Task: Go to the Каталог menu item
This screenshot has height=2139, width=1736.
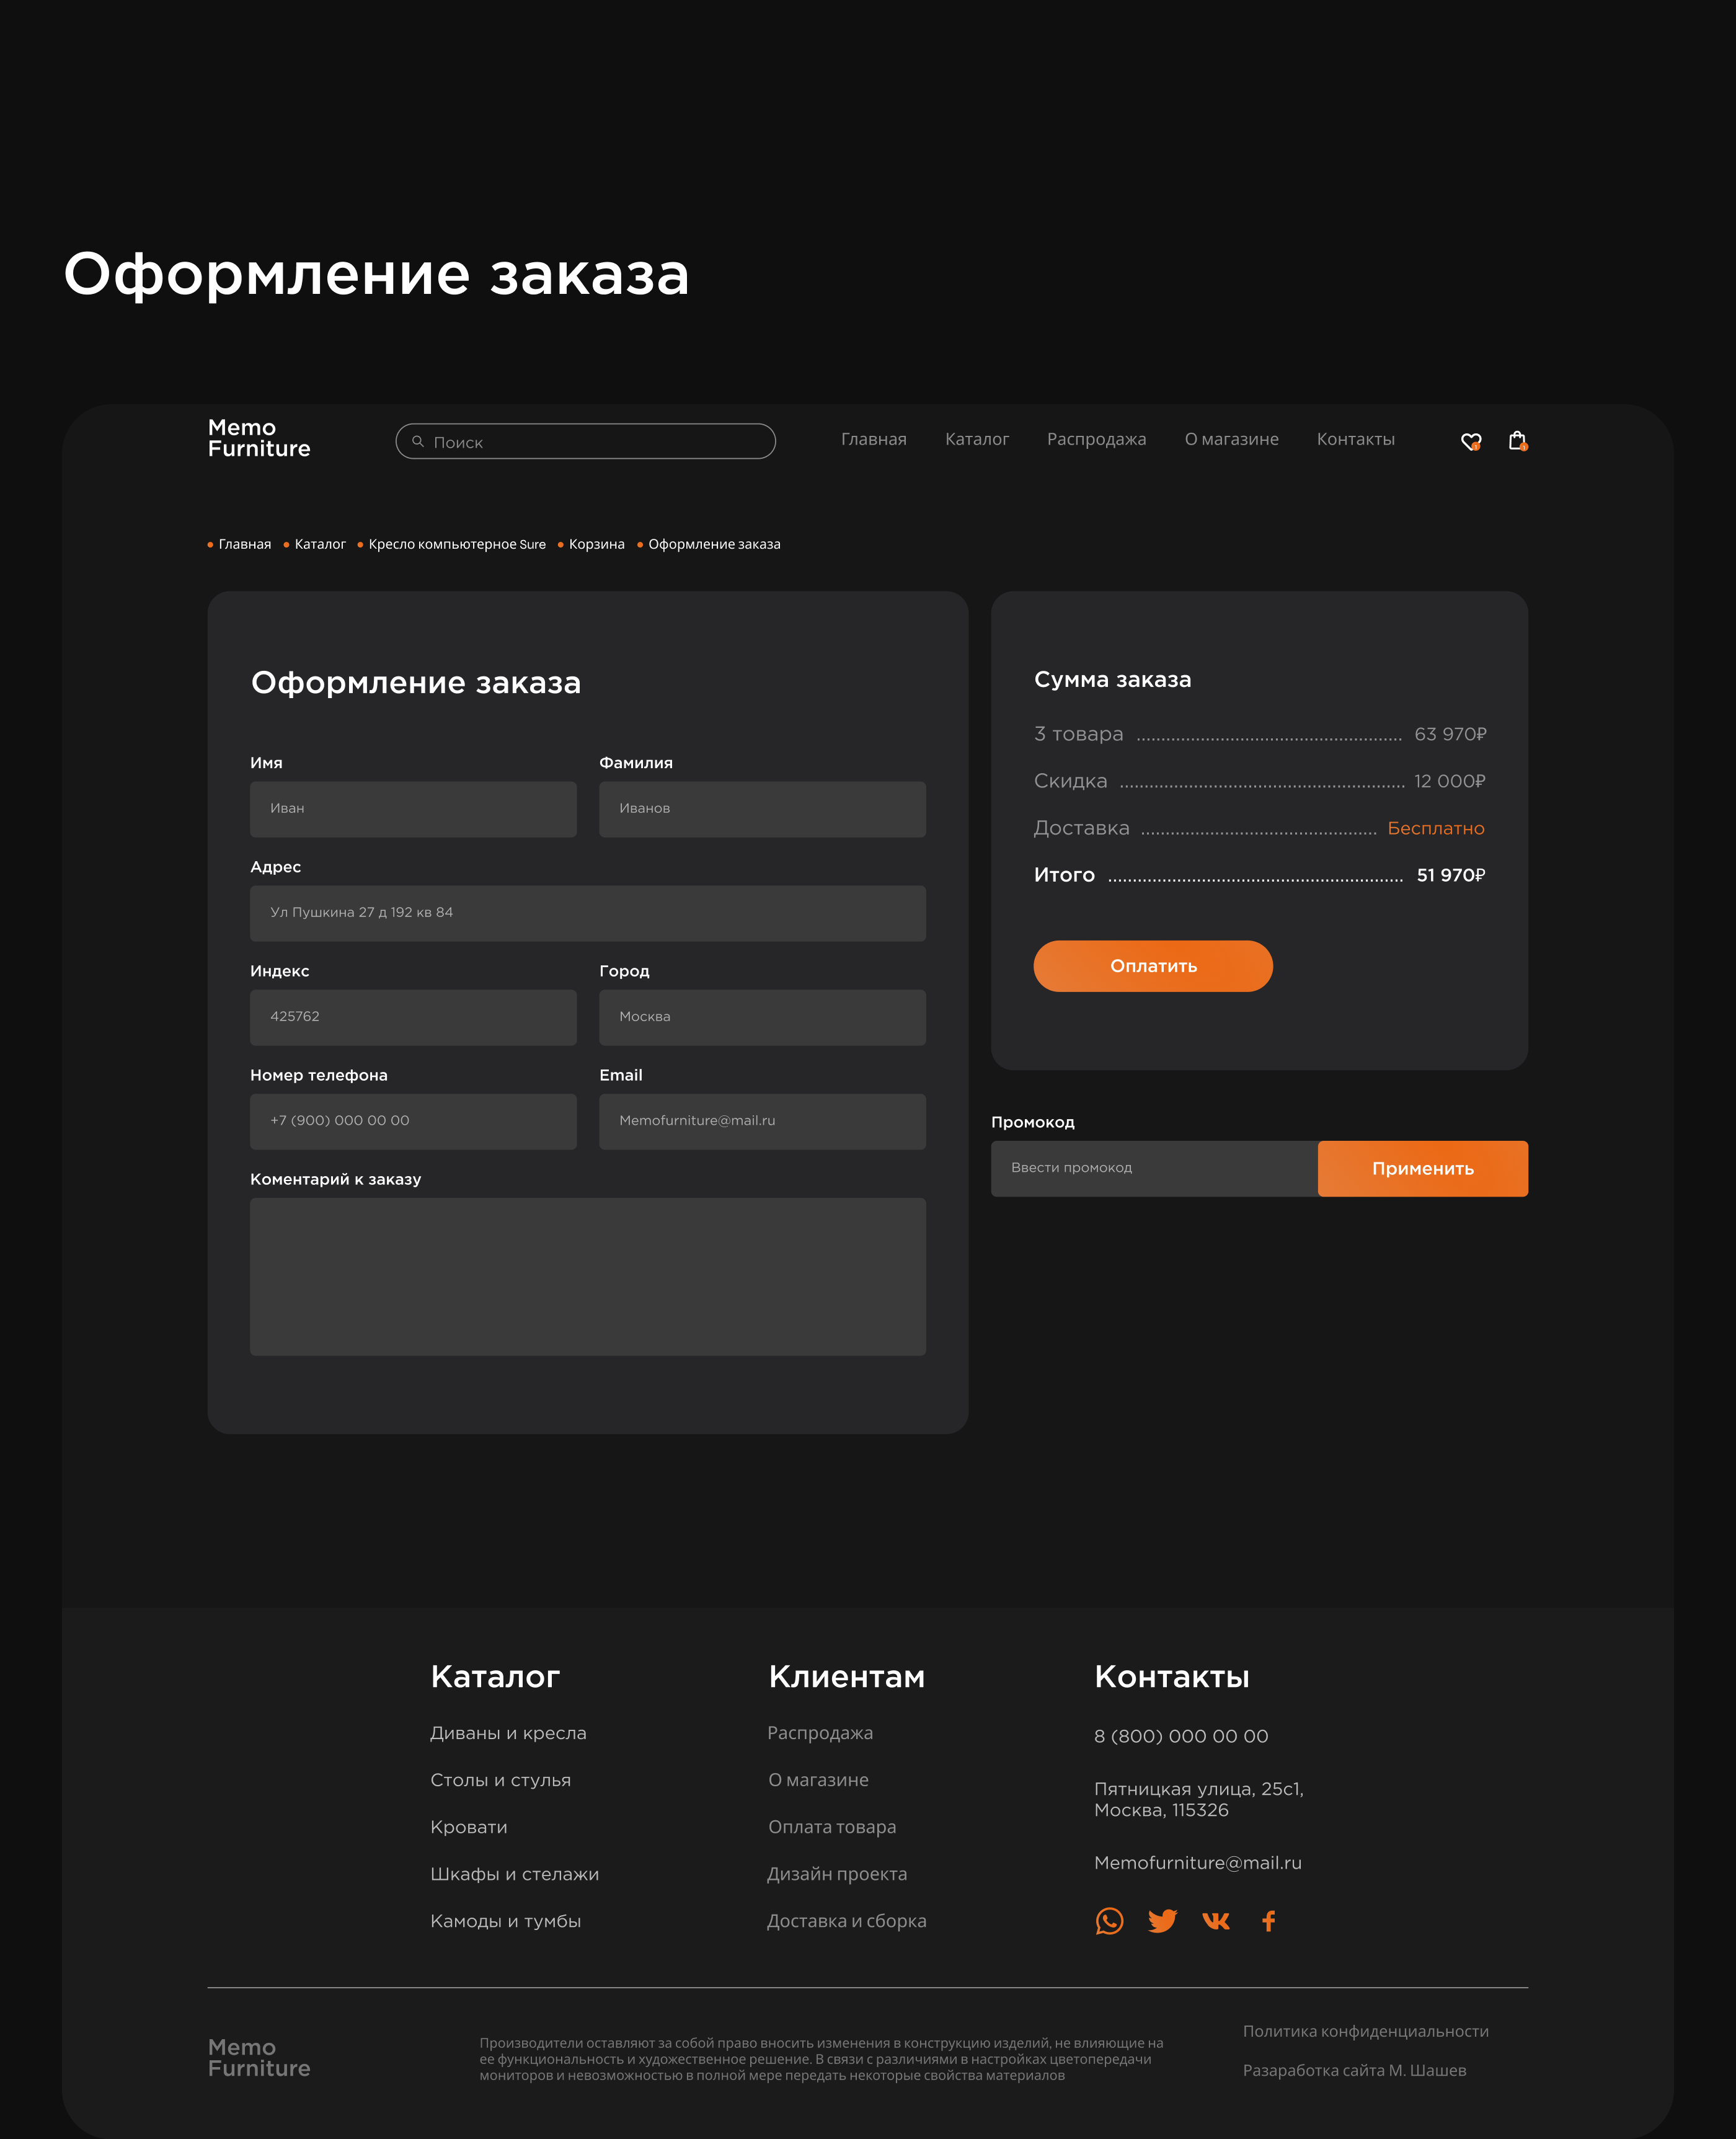Action: coord(976,439)
